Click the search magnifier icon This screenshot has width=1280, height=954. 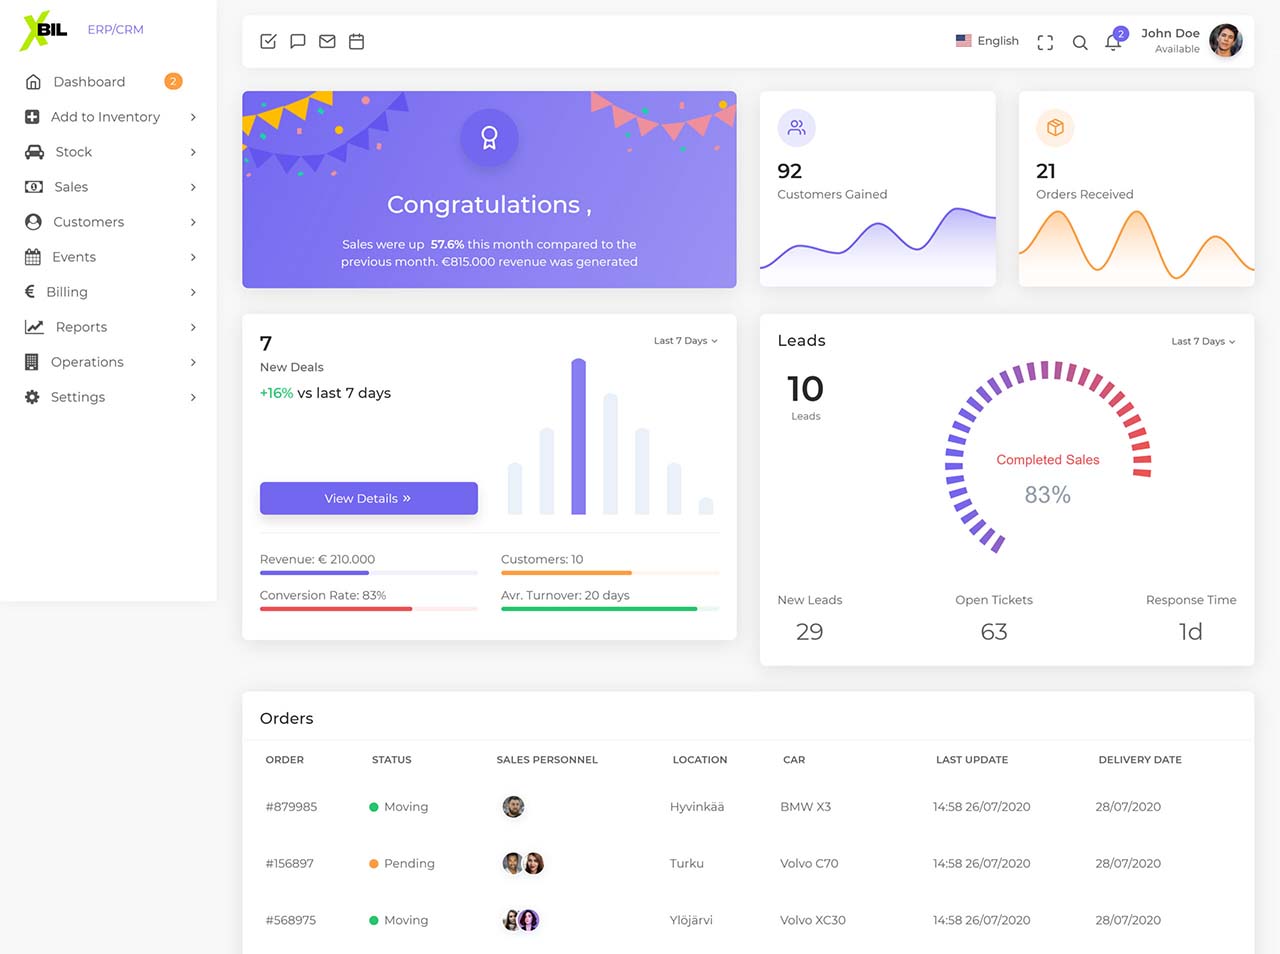1080,42
